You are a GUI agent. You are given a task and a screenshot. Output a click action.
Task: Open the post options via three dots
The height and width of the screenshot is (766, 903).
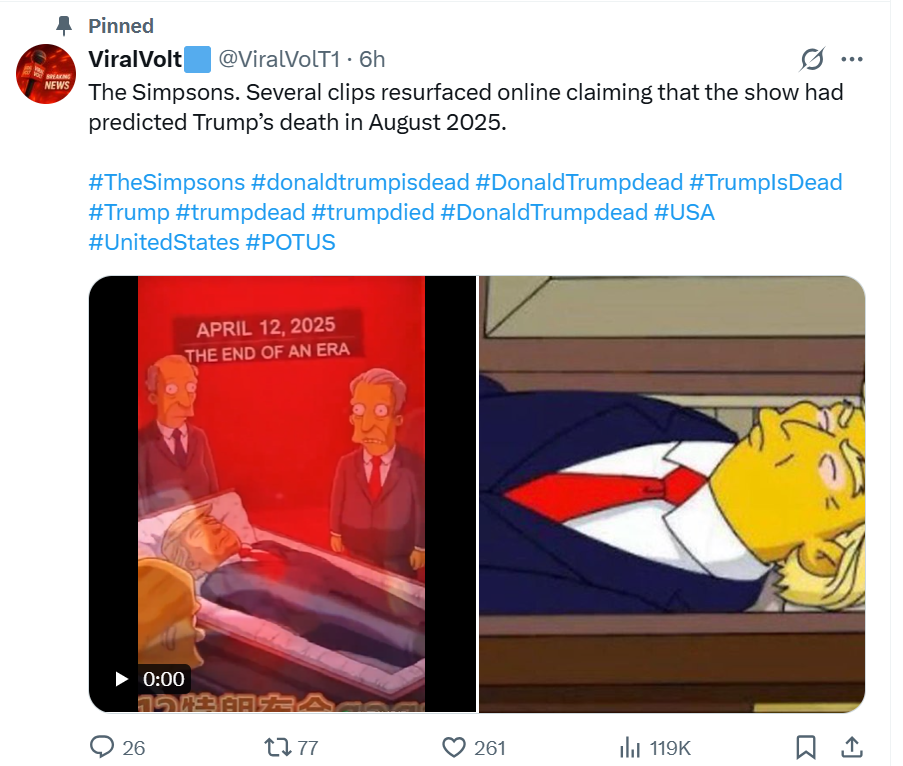tap(852, 59)
